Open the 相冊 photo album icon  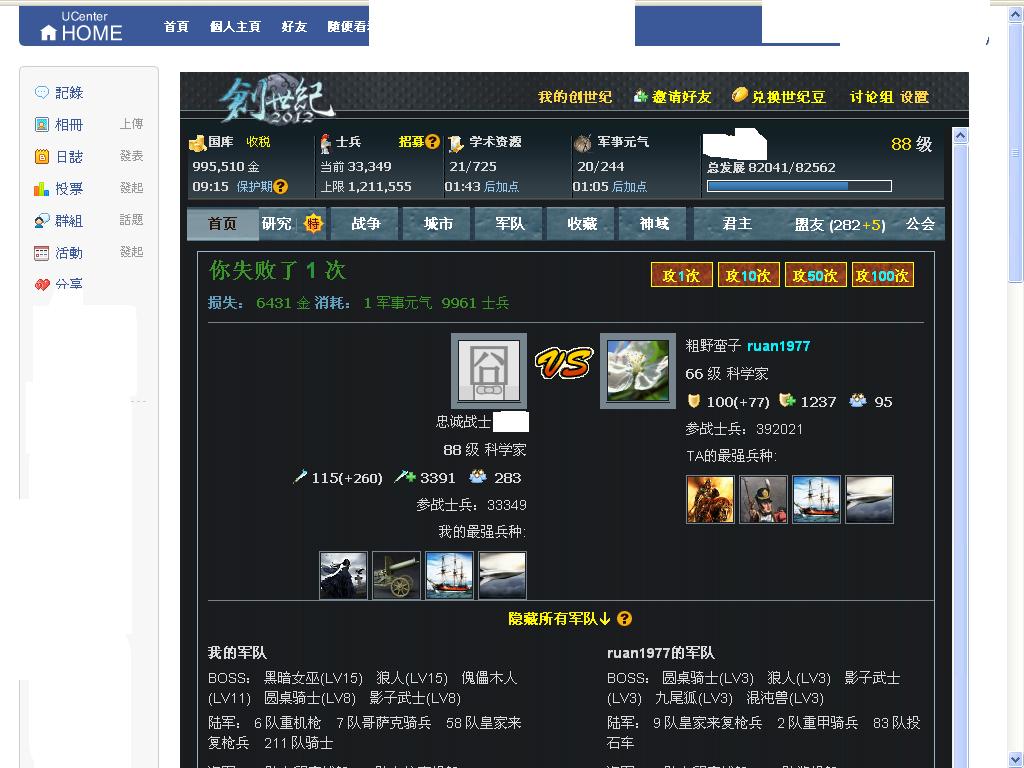point(42,124)
